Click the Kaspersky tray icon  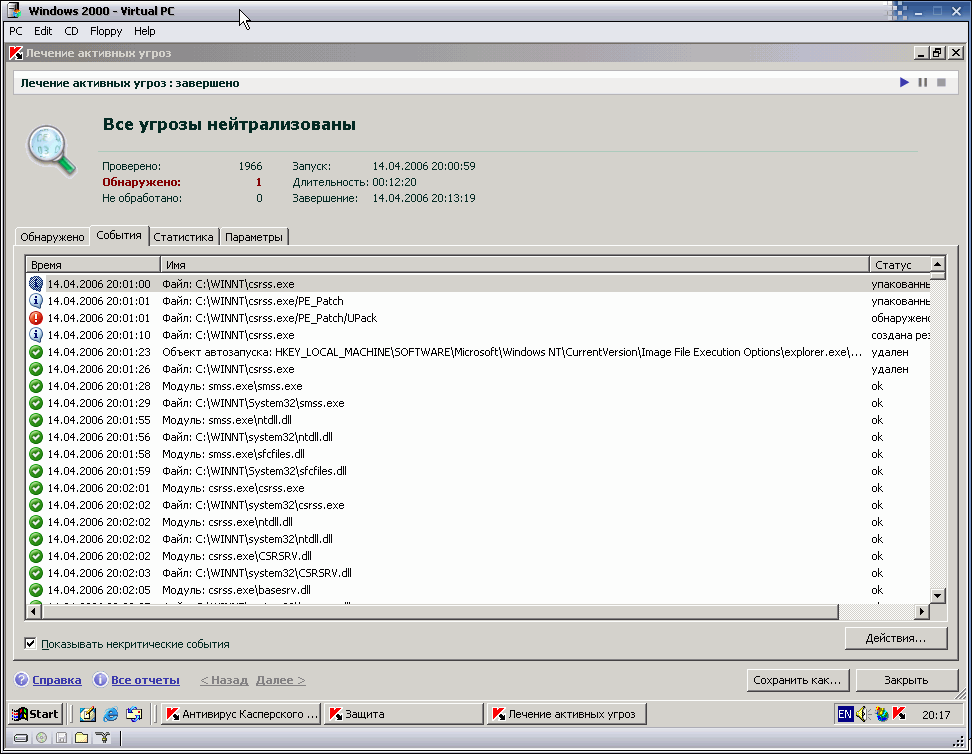point(899,714)
